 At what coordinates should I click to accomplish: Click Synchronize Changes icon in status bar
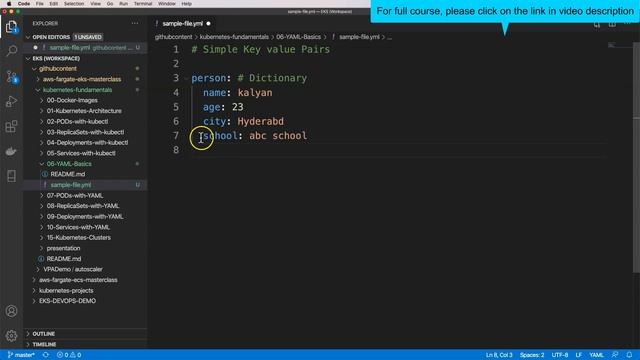pos(46,355)
